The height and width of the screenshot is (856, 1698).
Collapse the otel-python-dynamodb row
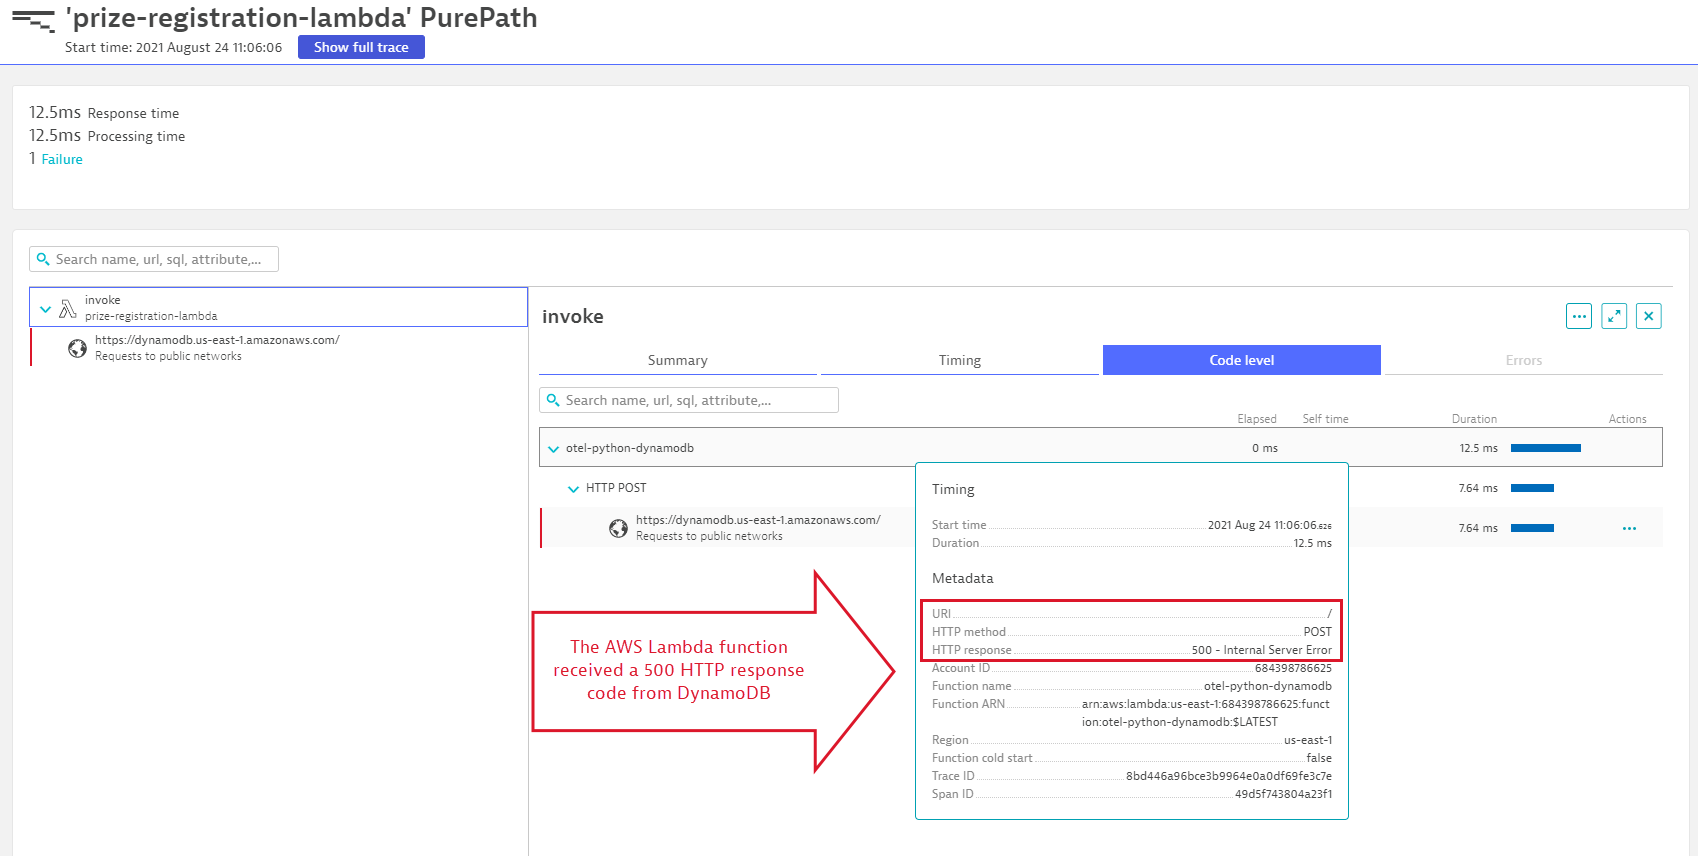click(x=554, y=449)
